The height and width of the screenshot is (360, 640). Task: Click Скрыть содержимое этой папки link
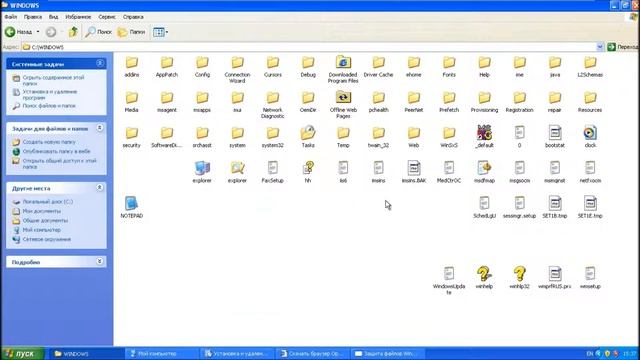(x=53, y=80)
